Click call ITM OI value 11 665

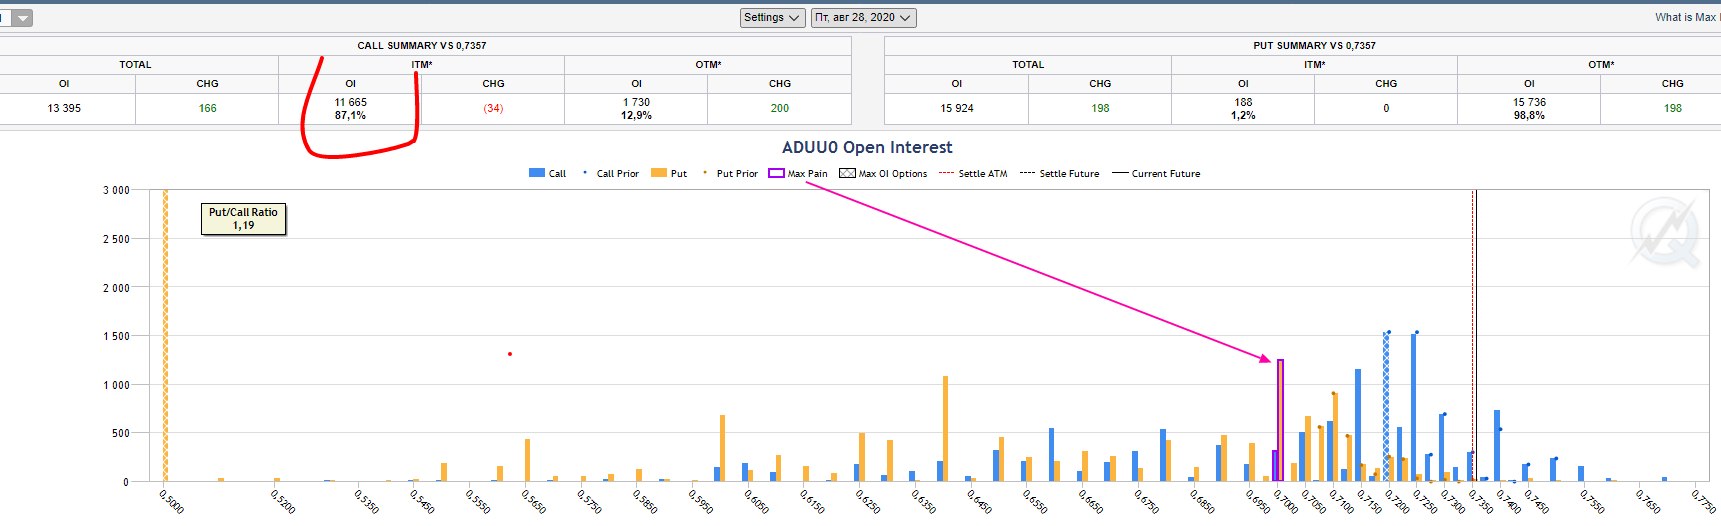pos(350,102)
